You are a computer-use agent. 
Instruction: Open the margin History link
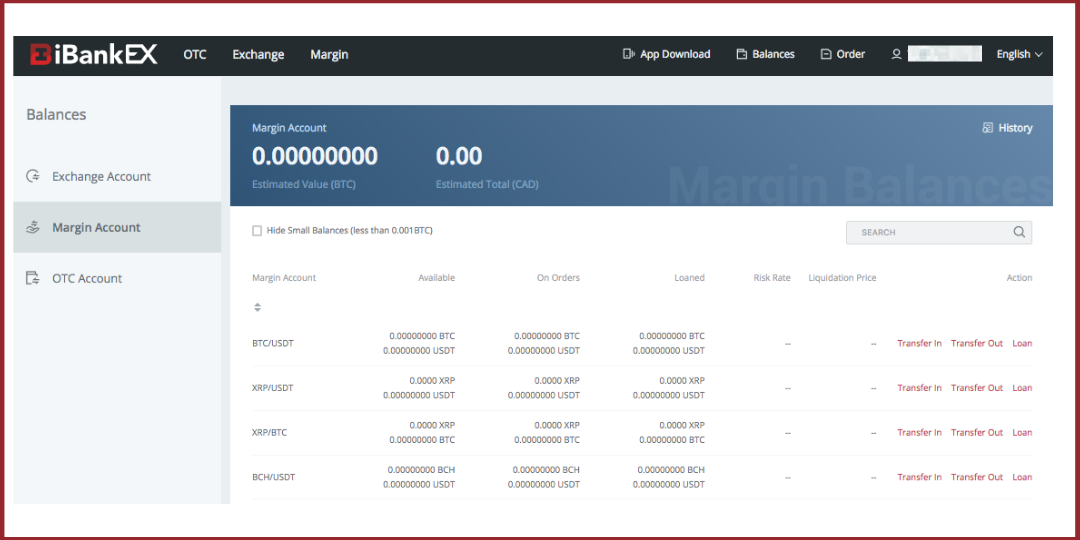click(x=1008, y=127)
